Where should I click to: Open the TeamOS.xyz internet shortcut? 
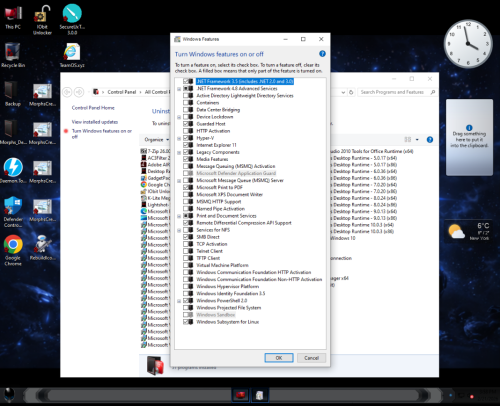pyautogui.click(x=72, y=55)
